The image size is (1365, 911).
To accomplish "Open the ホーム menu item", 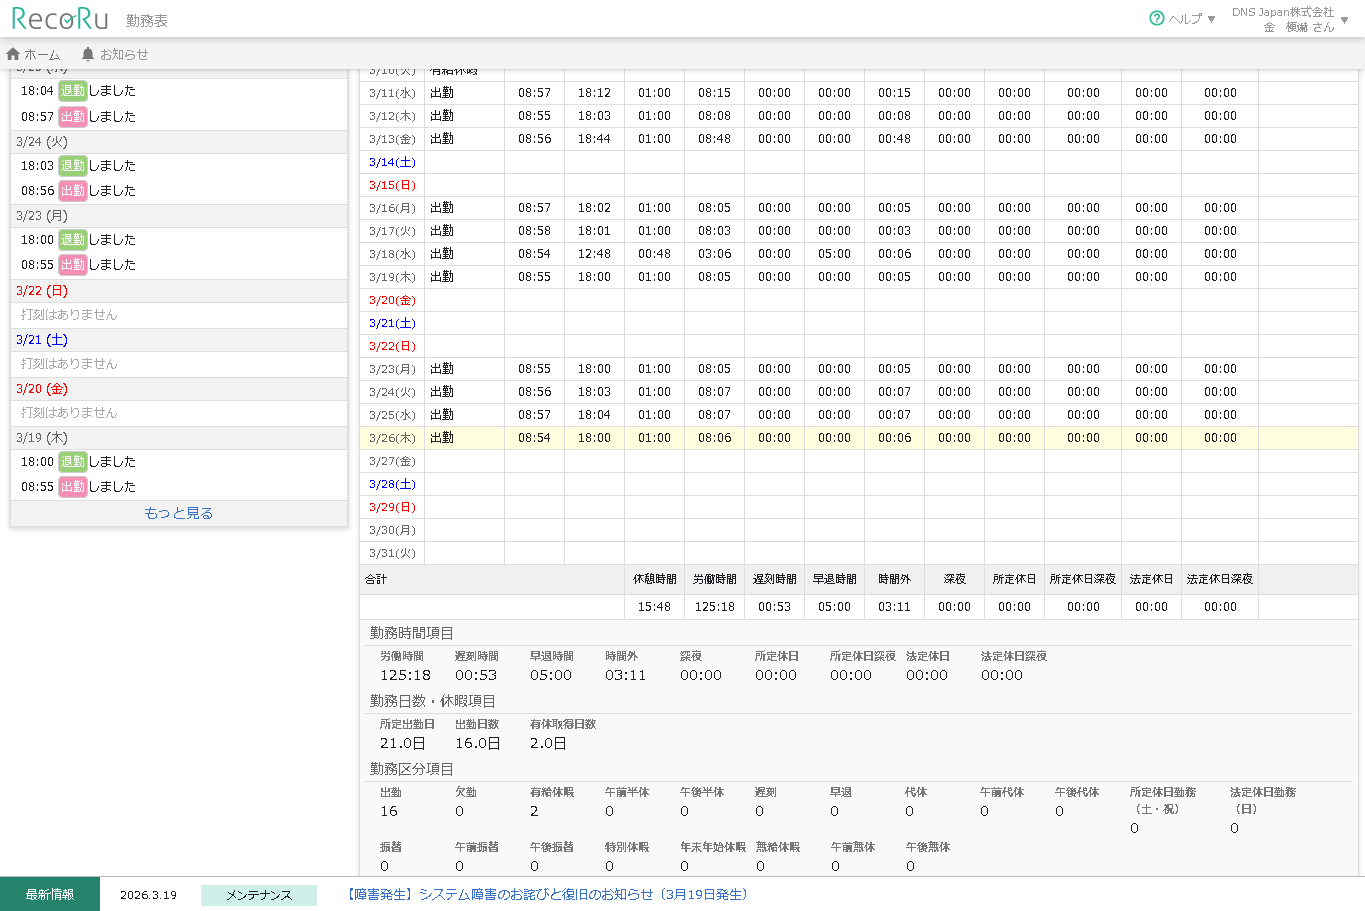I will click(41, 55).
